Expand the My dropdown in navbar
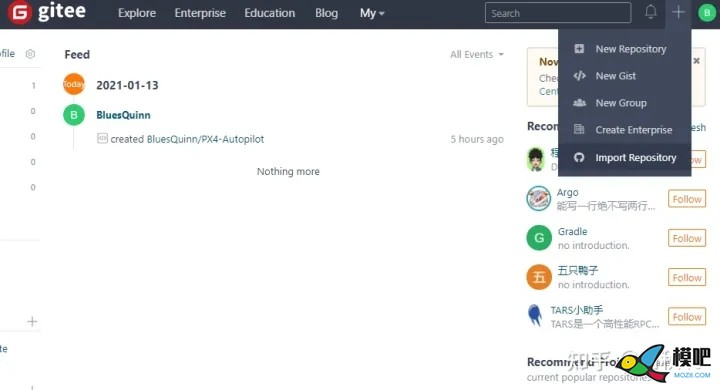The width and height of the screenshot is (720, 390). 372,13
